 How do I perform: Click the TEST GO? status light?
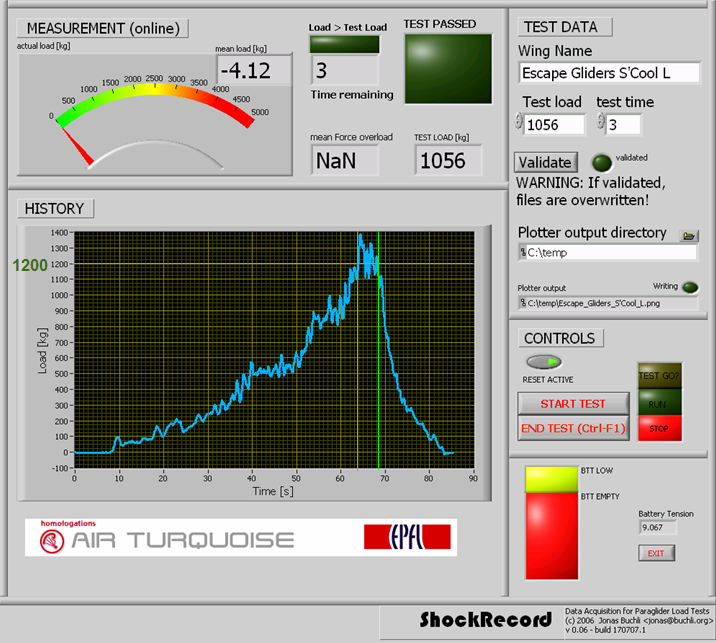point(660,376)
